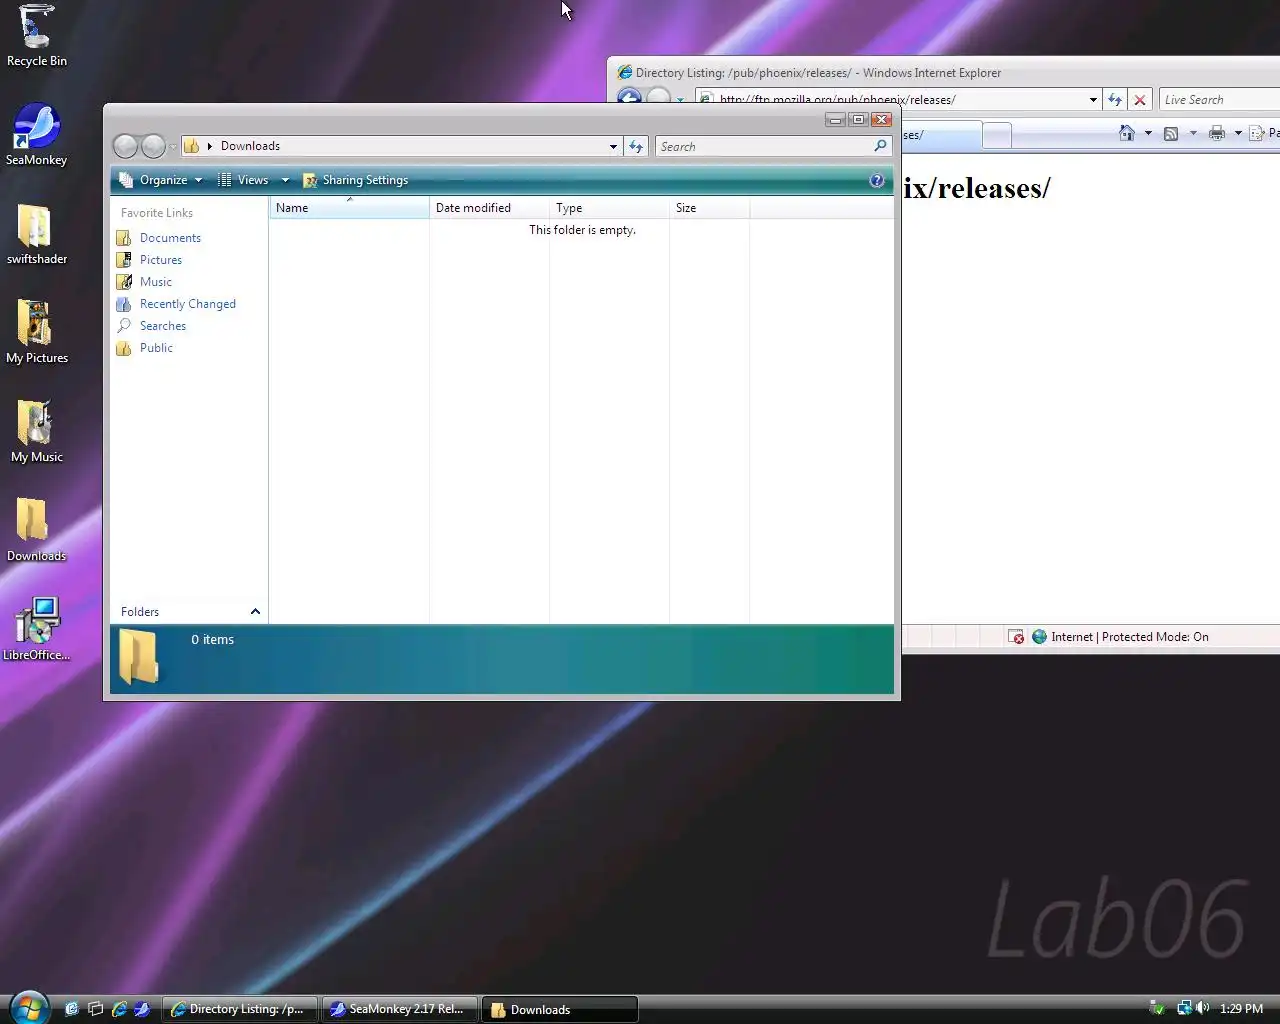
Task: Select the LibreOffice installer desktop icon
Action: 37,630
